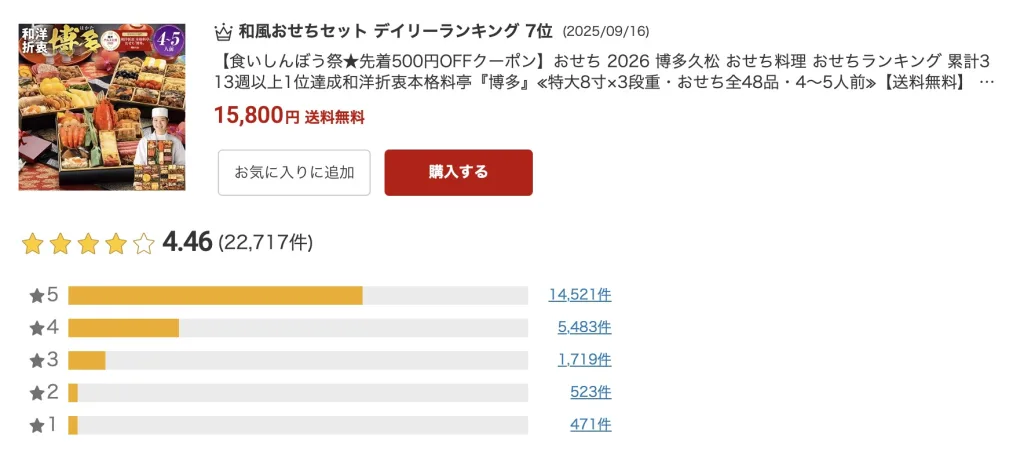Click the crown ranking icon

pos(224,30)
